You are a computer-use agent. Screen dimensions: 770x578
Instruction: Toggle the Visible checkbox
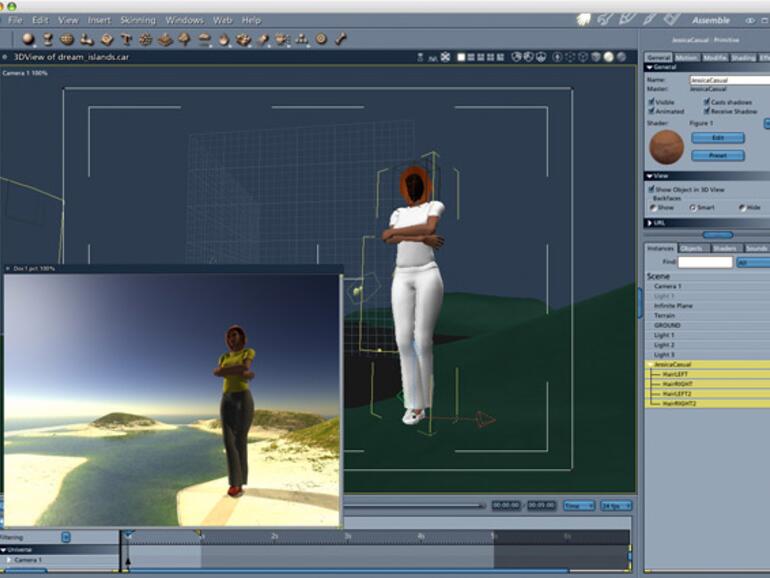click(x=652, y=102)
